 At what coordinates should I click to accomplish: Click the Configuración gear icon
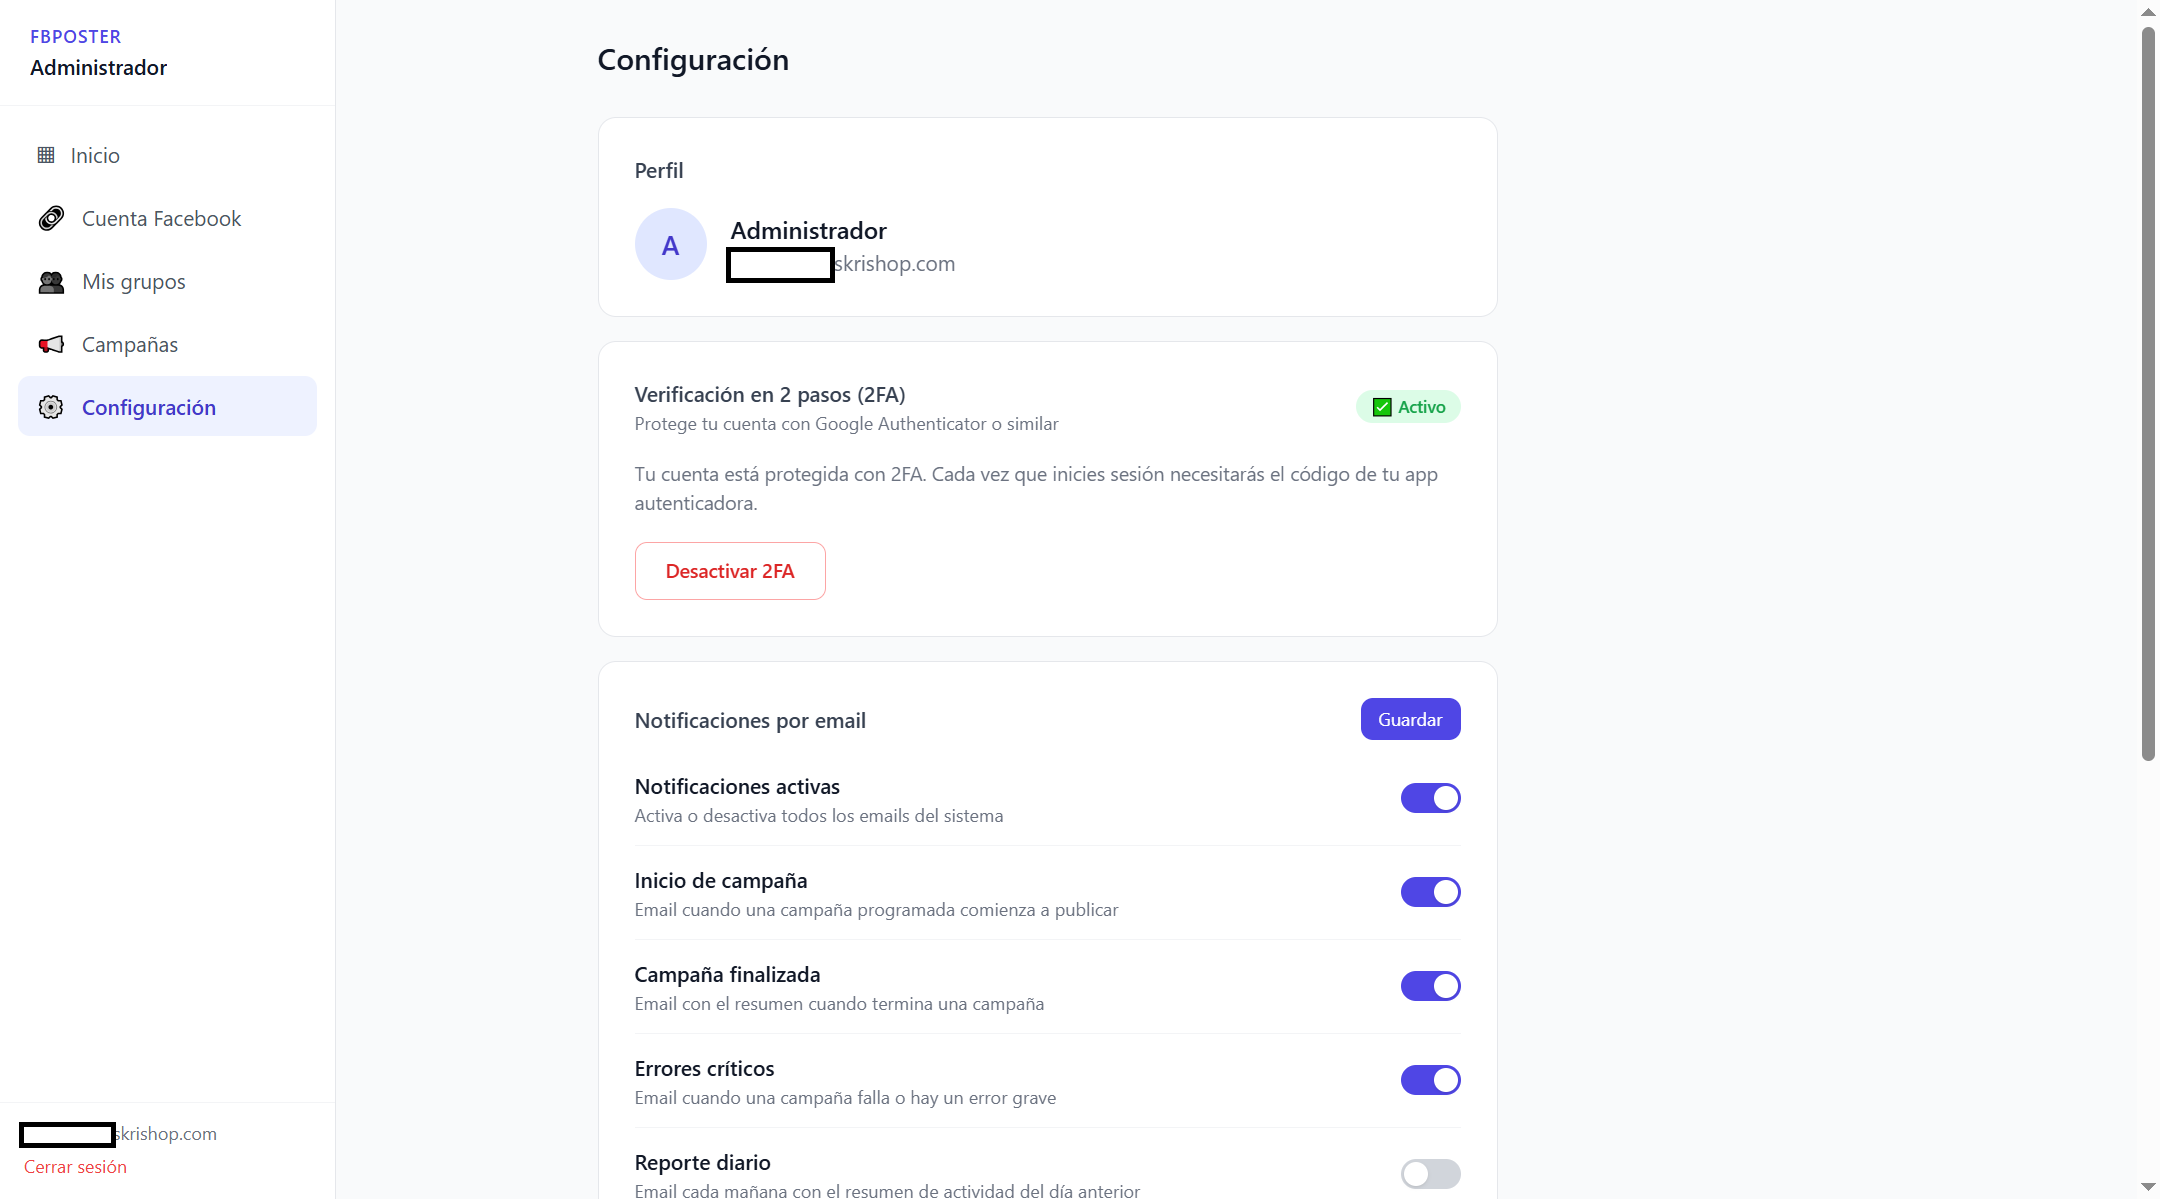(51, 407)
